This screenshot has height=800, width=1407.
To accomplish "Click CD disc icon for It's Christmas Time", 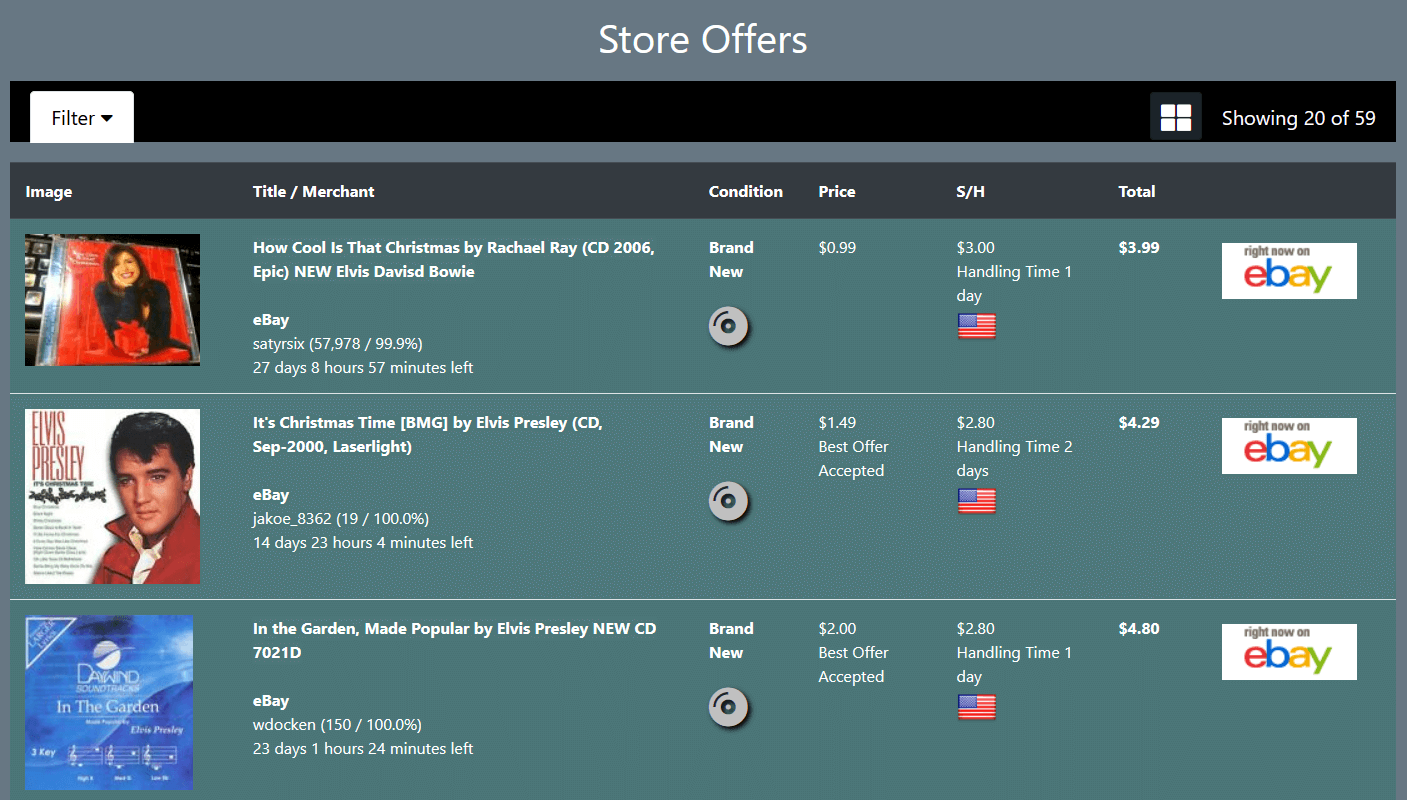I will point(729,502).
